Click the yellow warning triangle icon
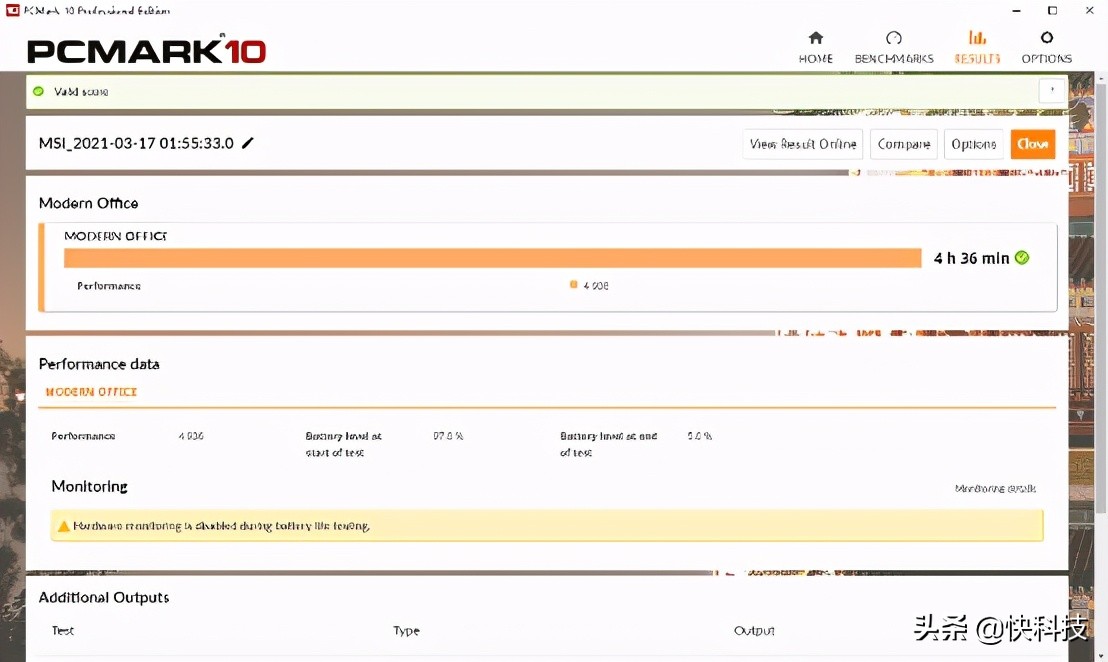 pyautogui.click(x=64, y=526)
